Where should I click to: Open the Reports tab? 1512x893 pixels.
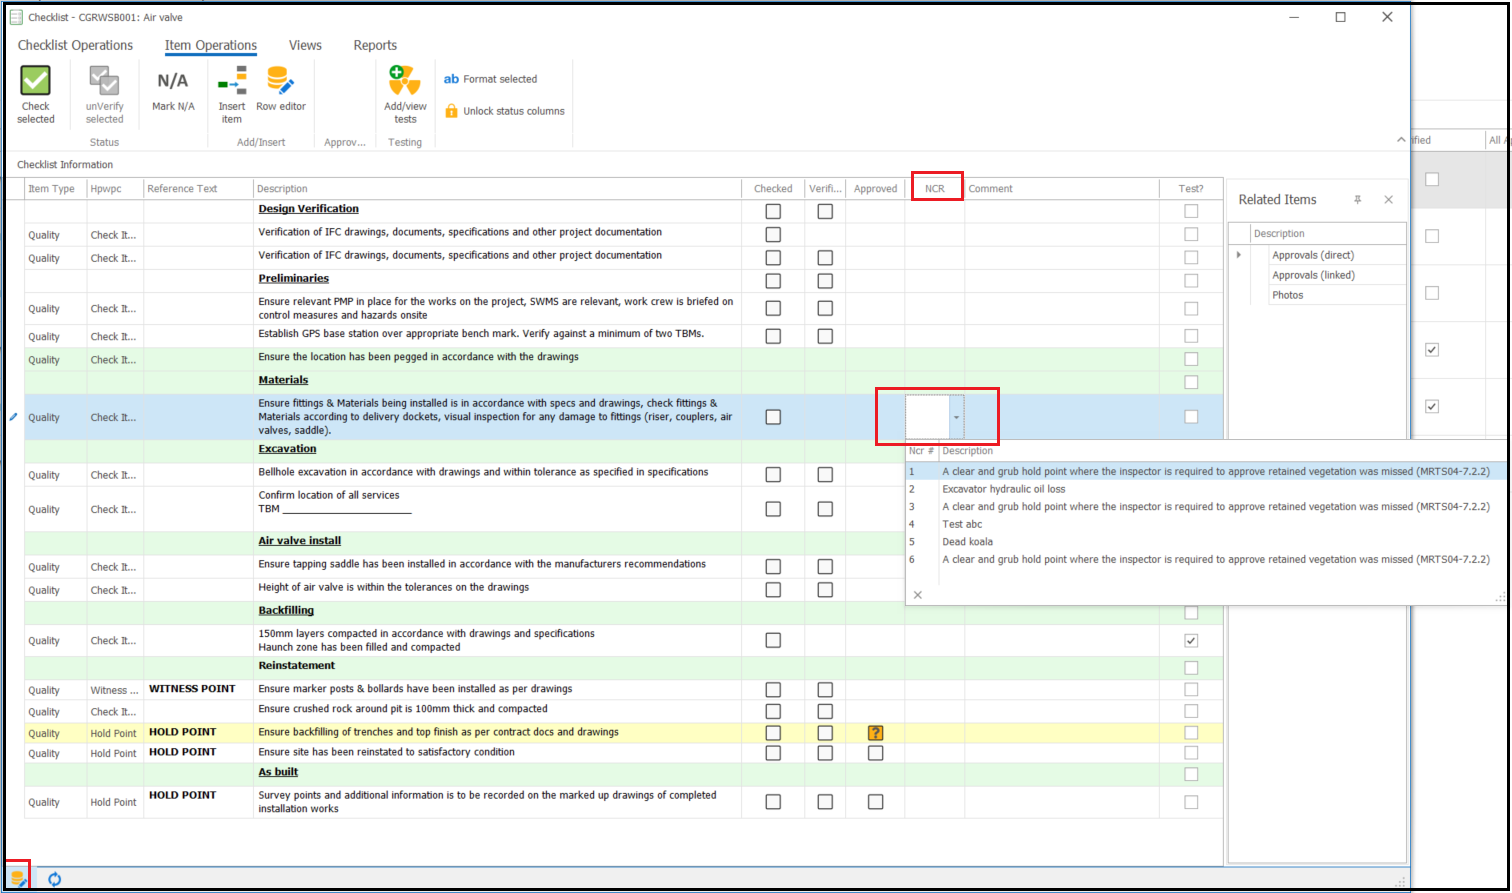pyautogui.click(x=375, y=45)
